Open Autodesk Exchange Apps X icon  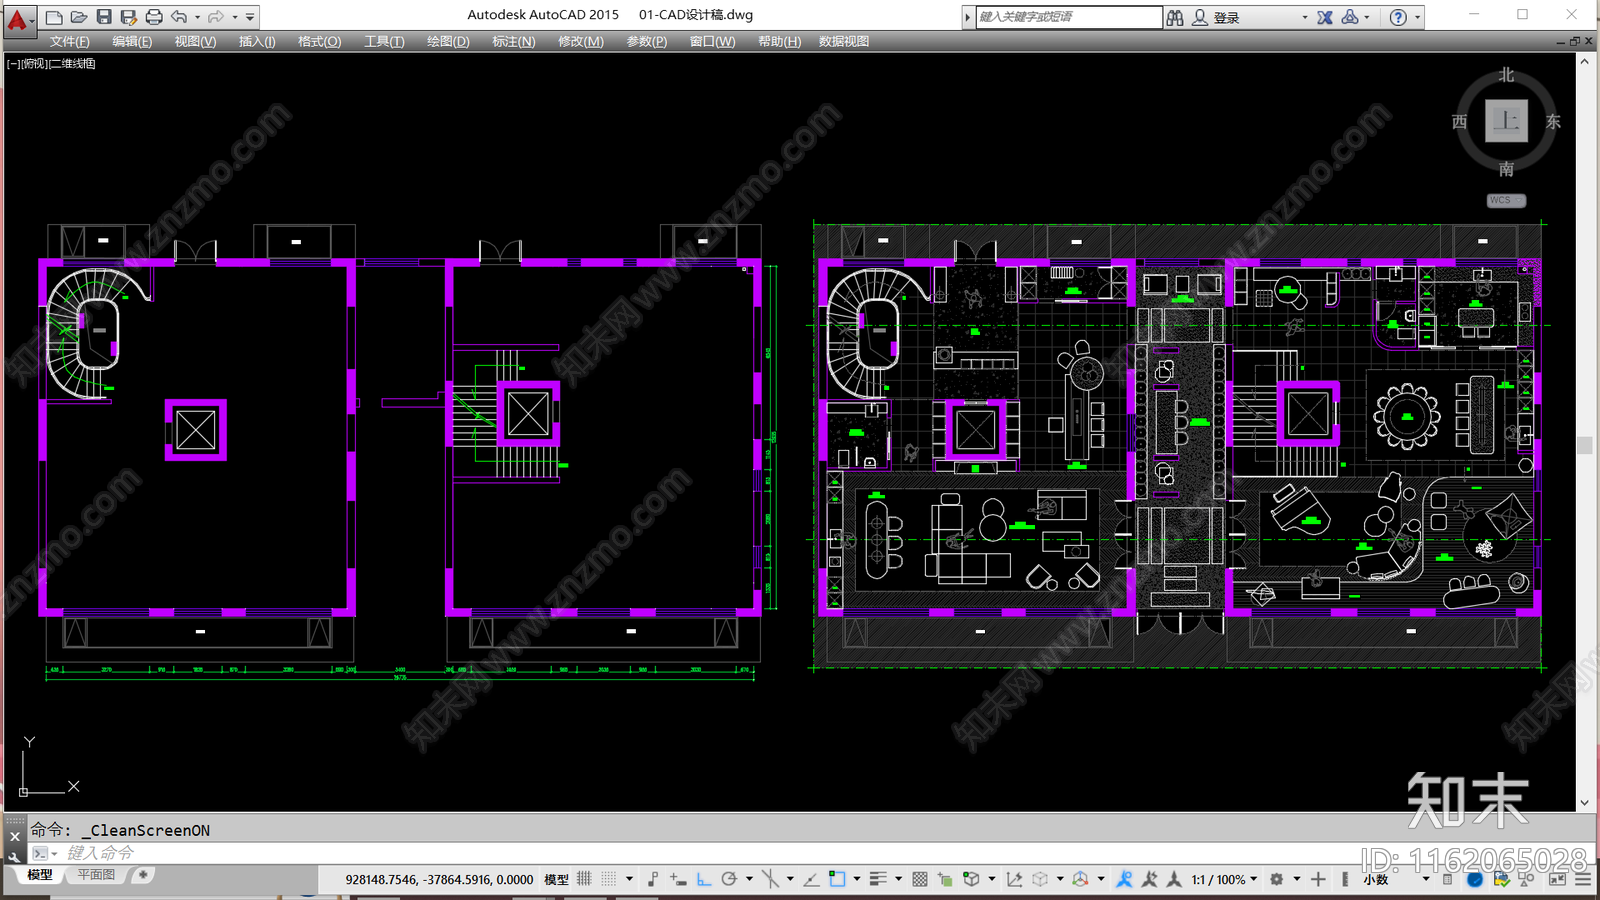click(x=1325, y=17)
